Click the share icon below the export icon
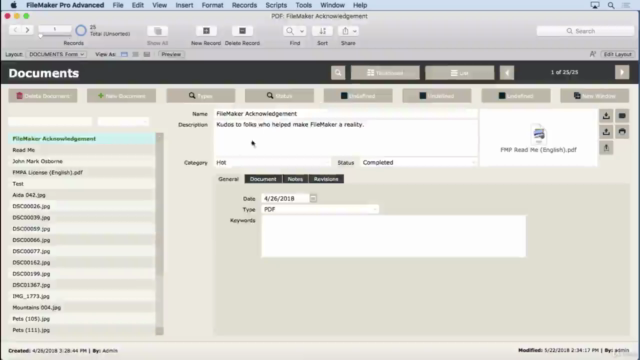The width and height of the screenshot is (640, 360). [x=606, y=148]
